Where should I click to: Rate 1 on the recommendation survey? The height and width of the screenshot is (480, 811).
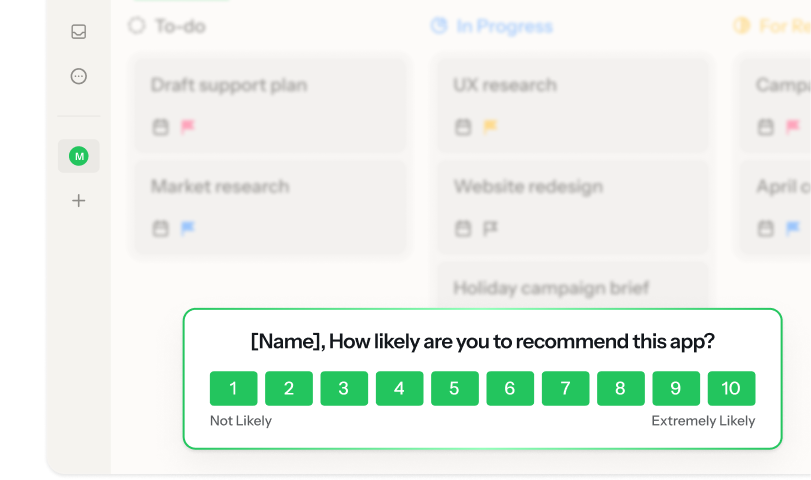pos(233,389)
